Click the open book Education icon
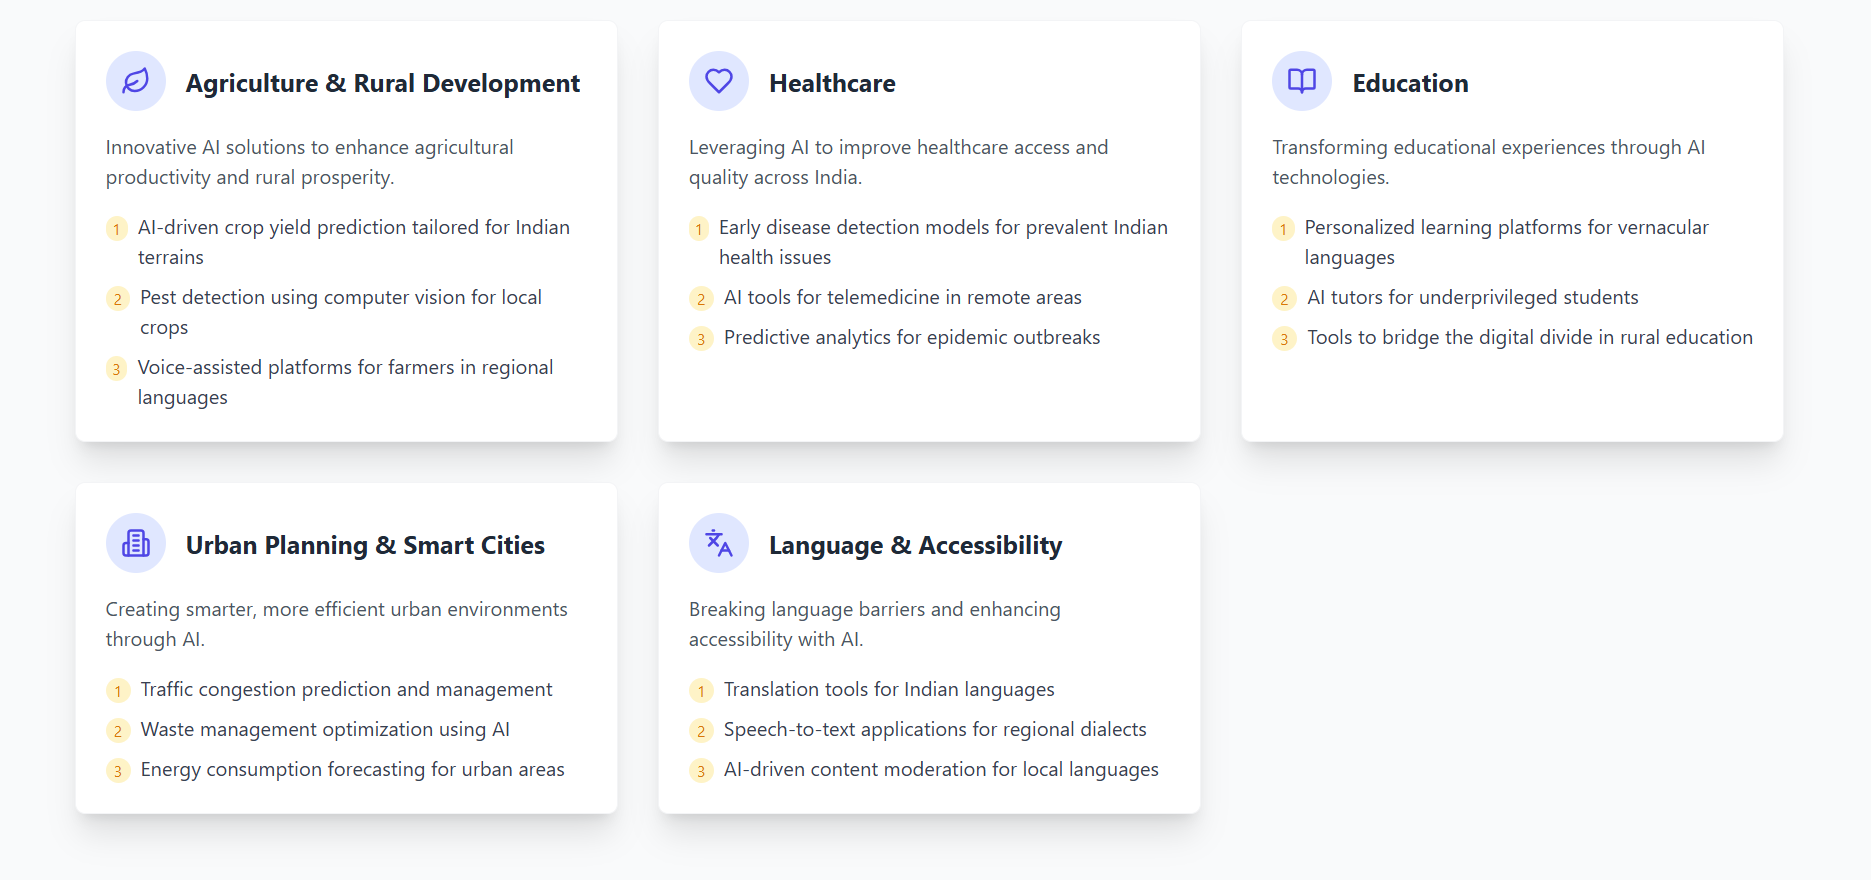Screen dimensions: 1871x880 pyautogui.click(x=1302, y=81)
